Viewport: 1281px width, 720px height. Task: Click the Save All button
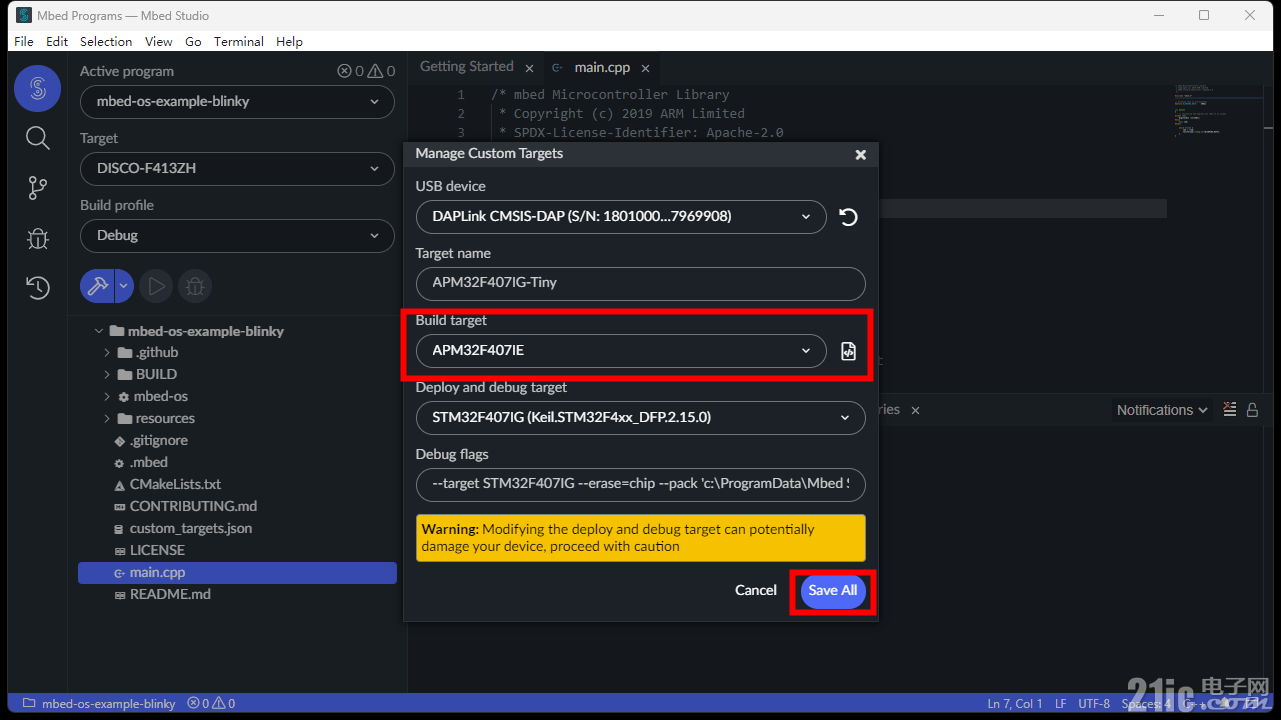point(833,590)
